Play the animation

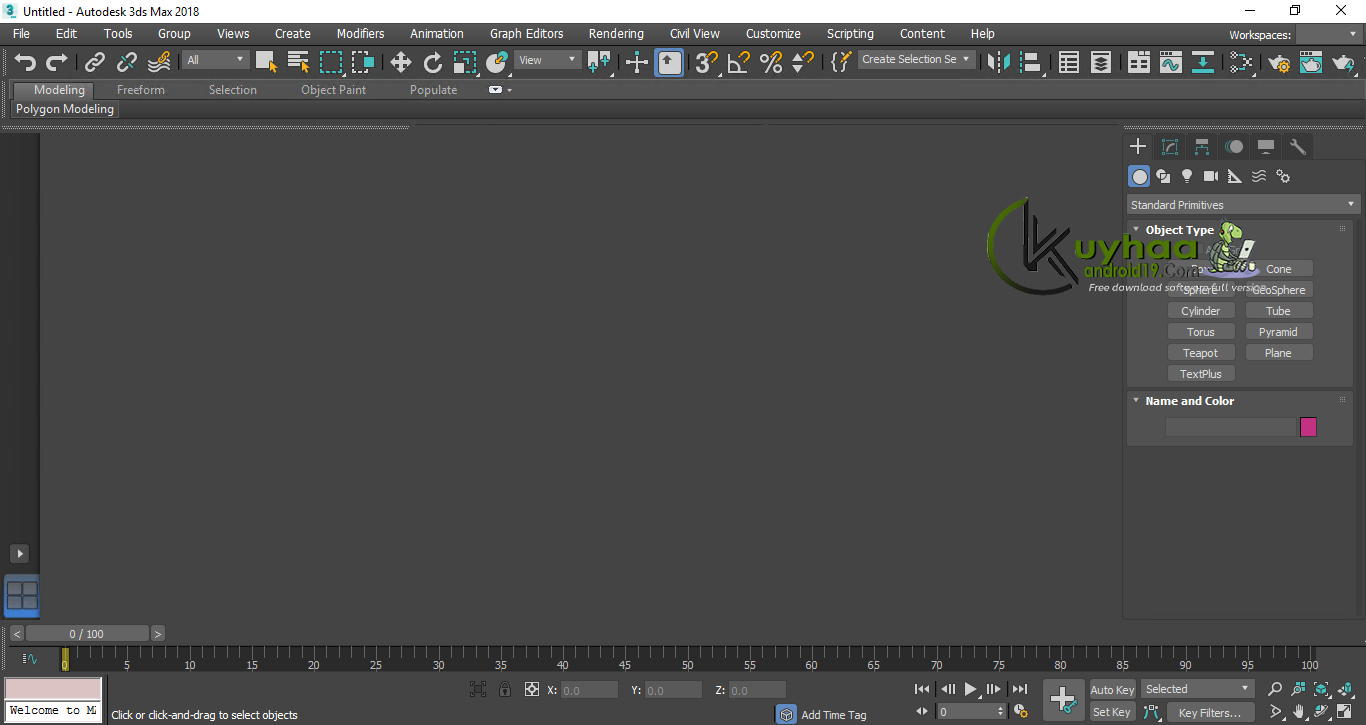[x=970, y=689]
